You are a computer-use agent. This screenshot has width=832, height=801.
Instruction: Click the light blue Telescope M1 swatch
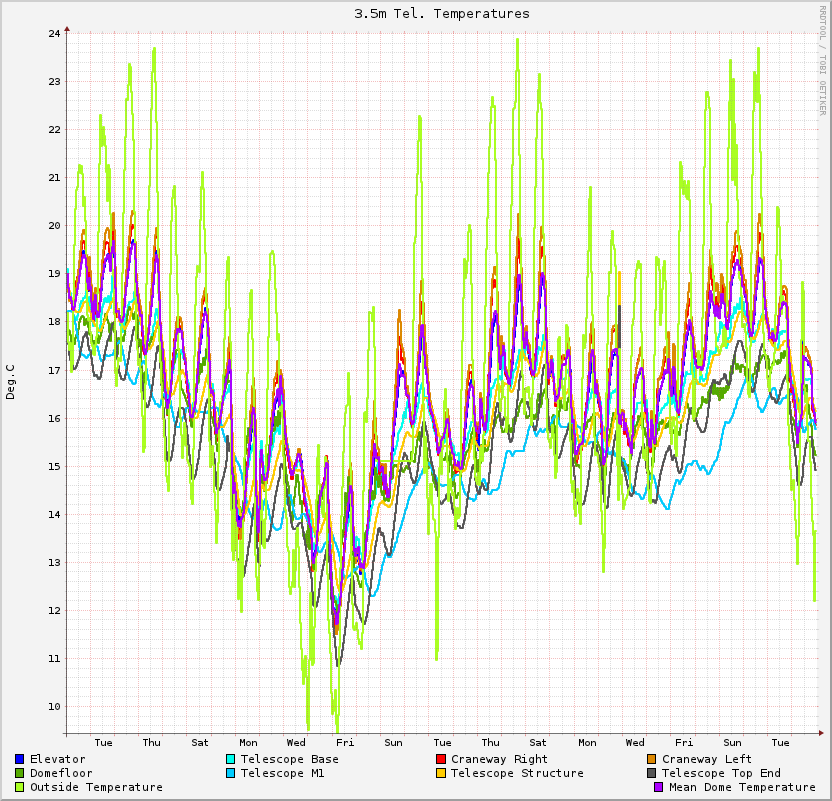click(x=231, y=773)
